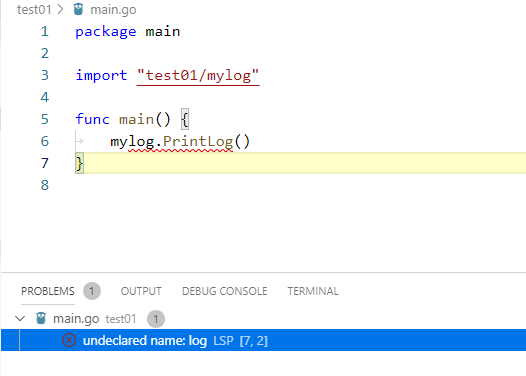Collapse the main.go problems group chevron
The width and height of the screenshot is (526, 376).
(20, 318)
